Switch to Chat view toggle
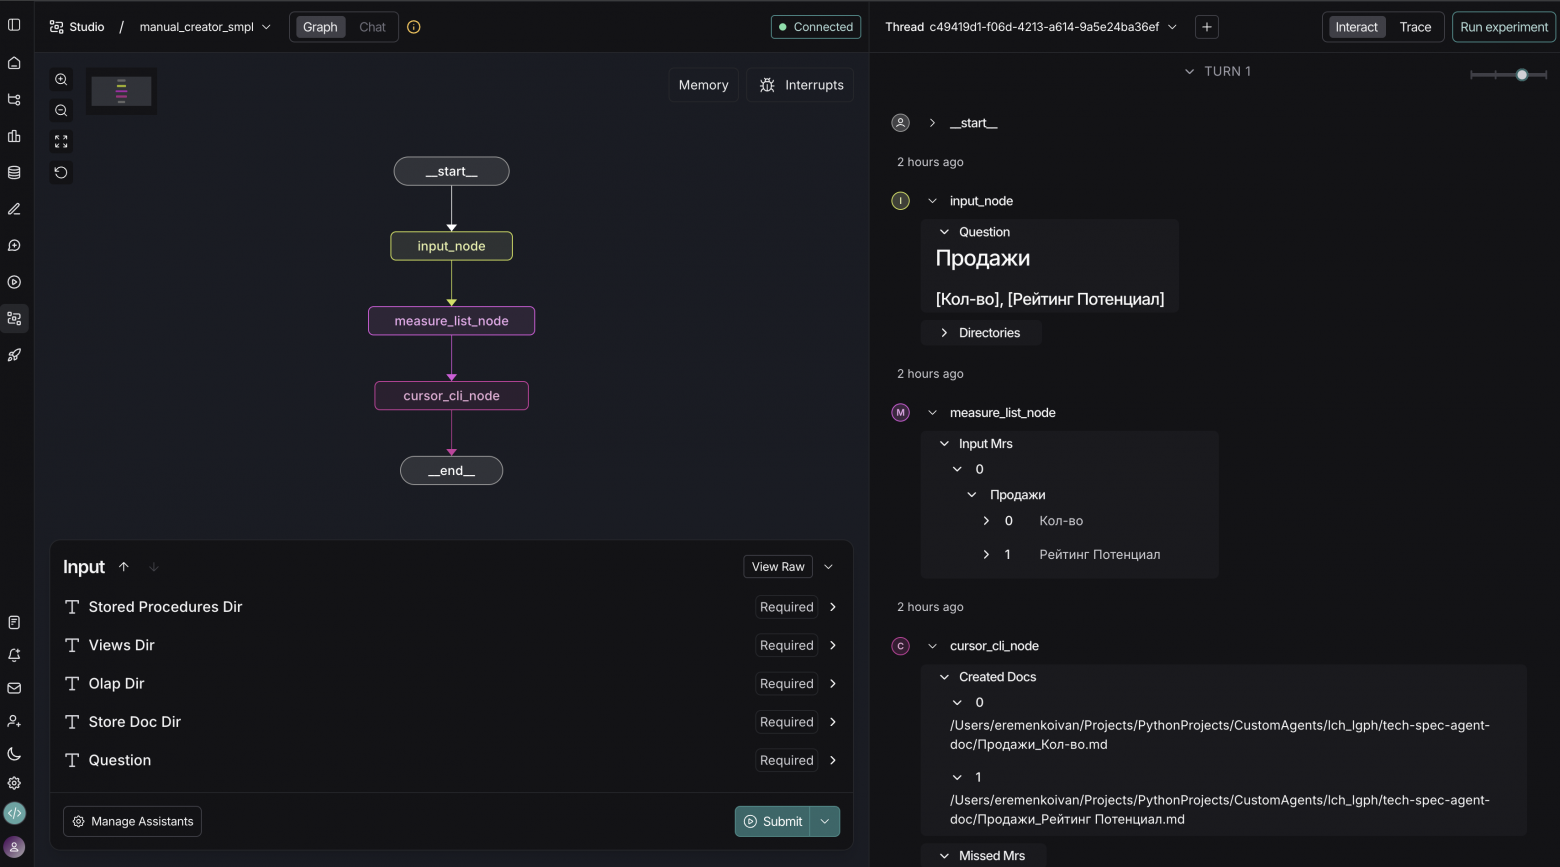The image size is (1560, 867). point(372,27)
